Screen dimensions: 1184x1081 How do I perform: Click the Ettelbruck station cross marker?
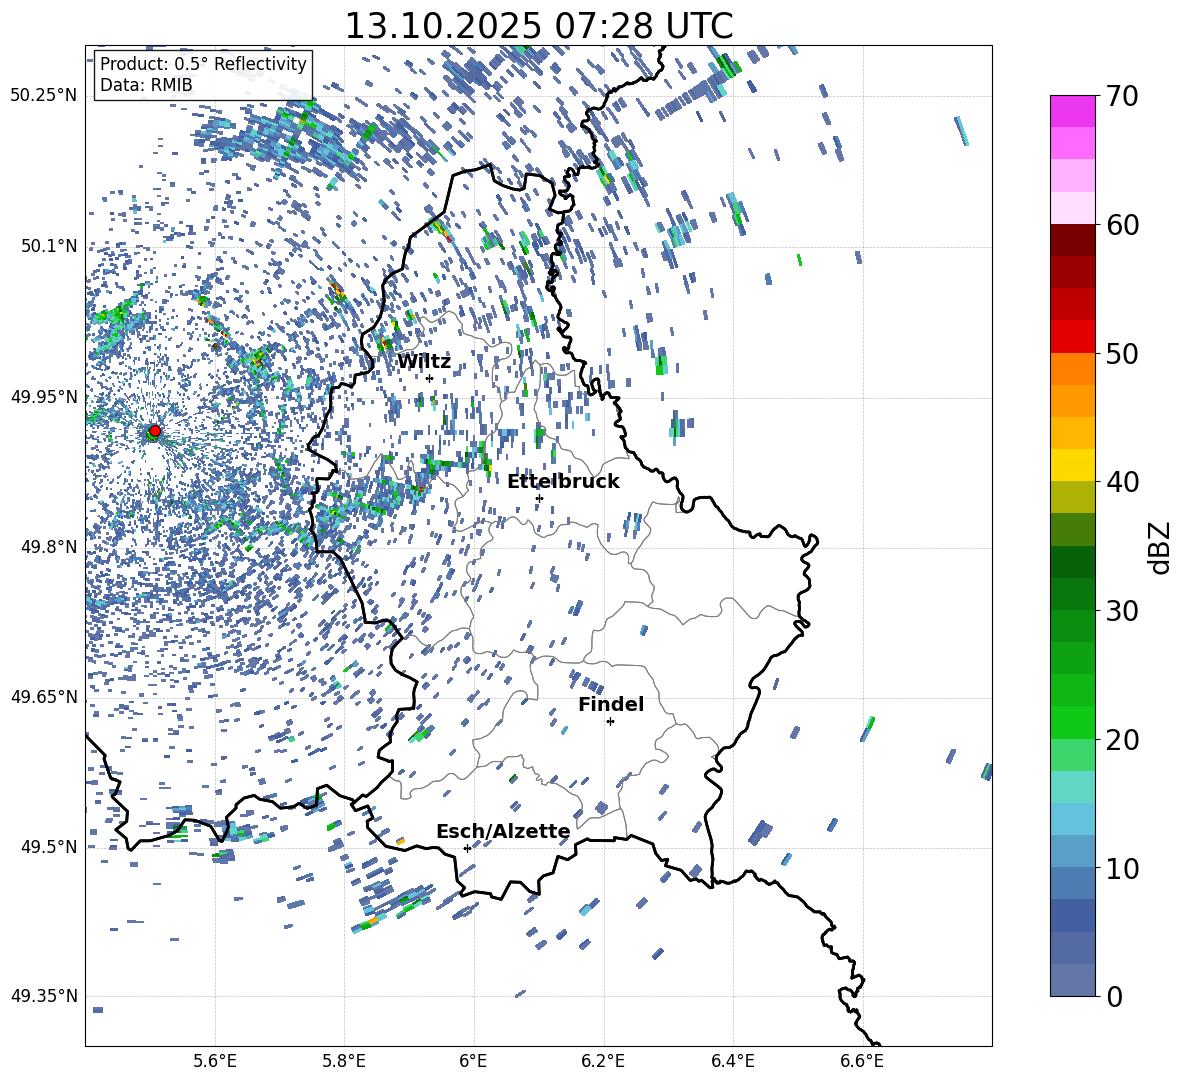539,498
